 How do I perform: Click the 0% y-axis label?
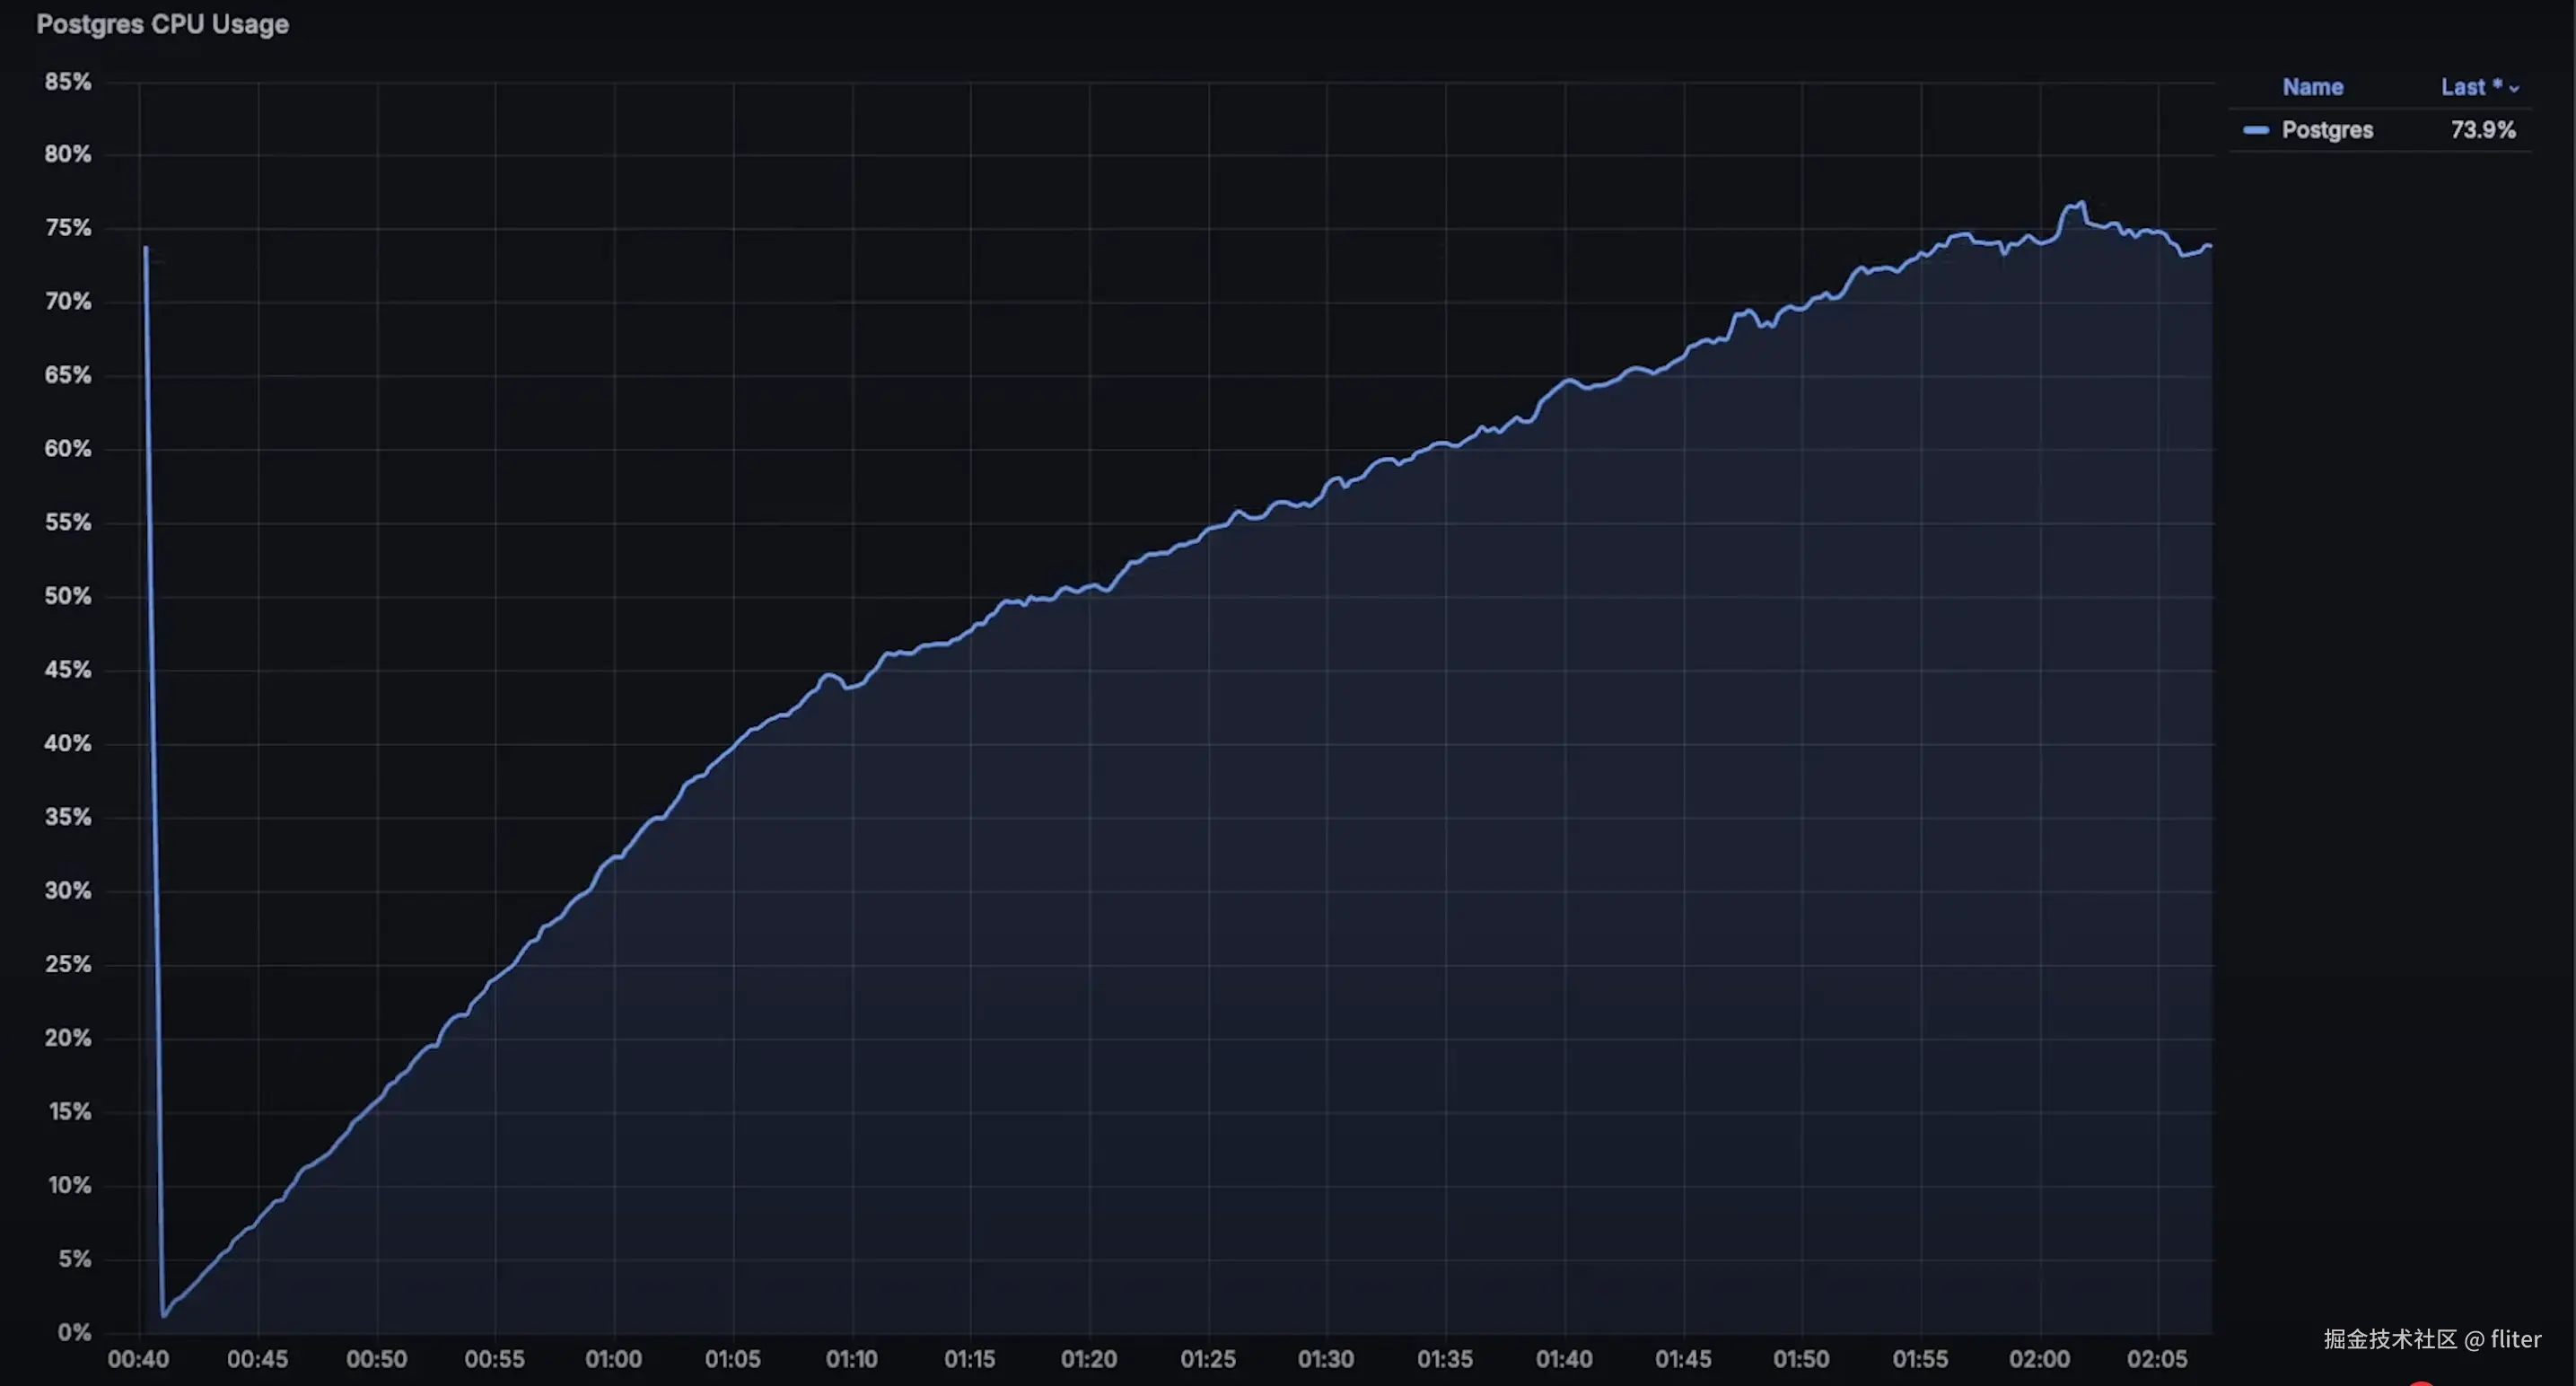74,1332
